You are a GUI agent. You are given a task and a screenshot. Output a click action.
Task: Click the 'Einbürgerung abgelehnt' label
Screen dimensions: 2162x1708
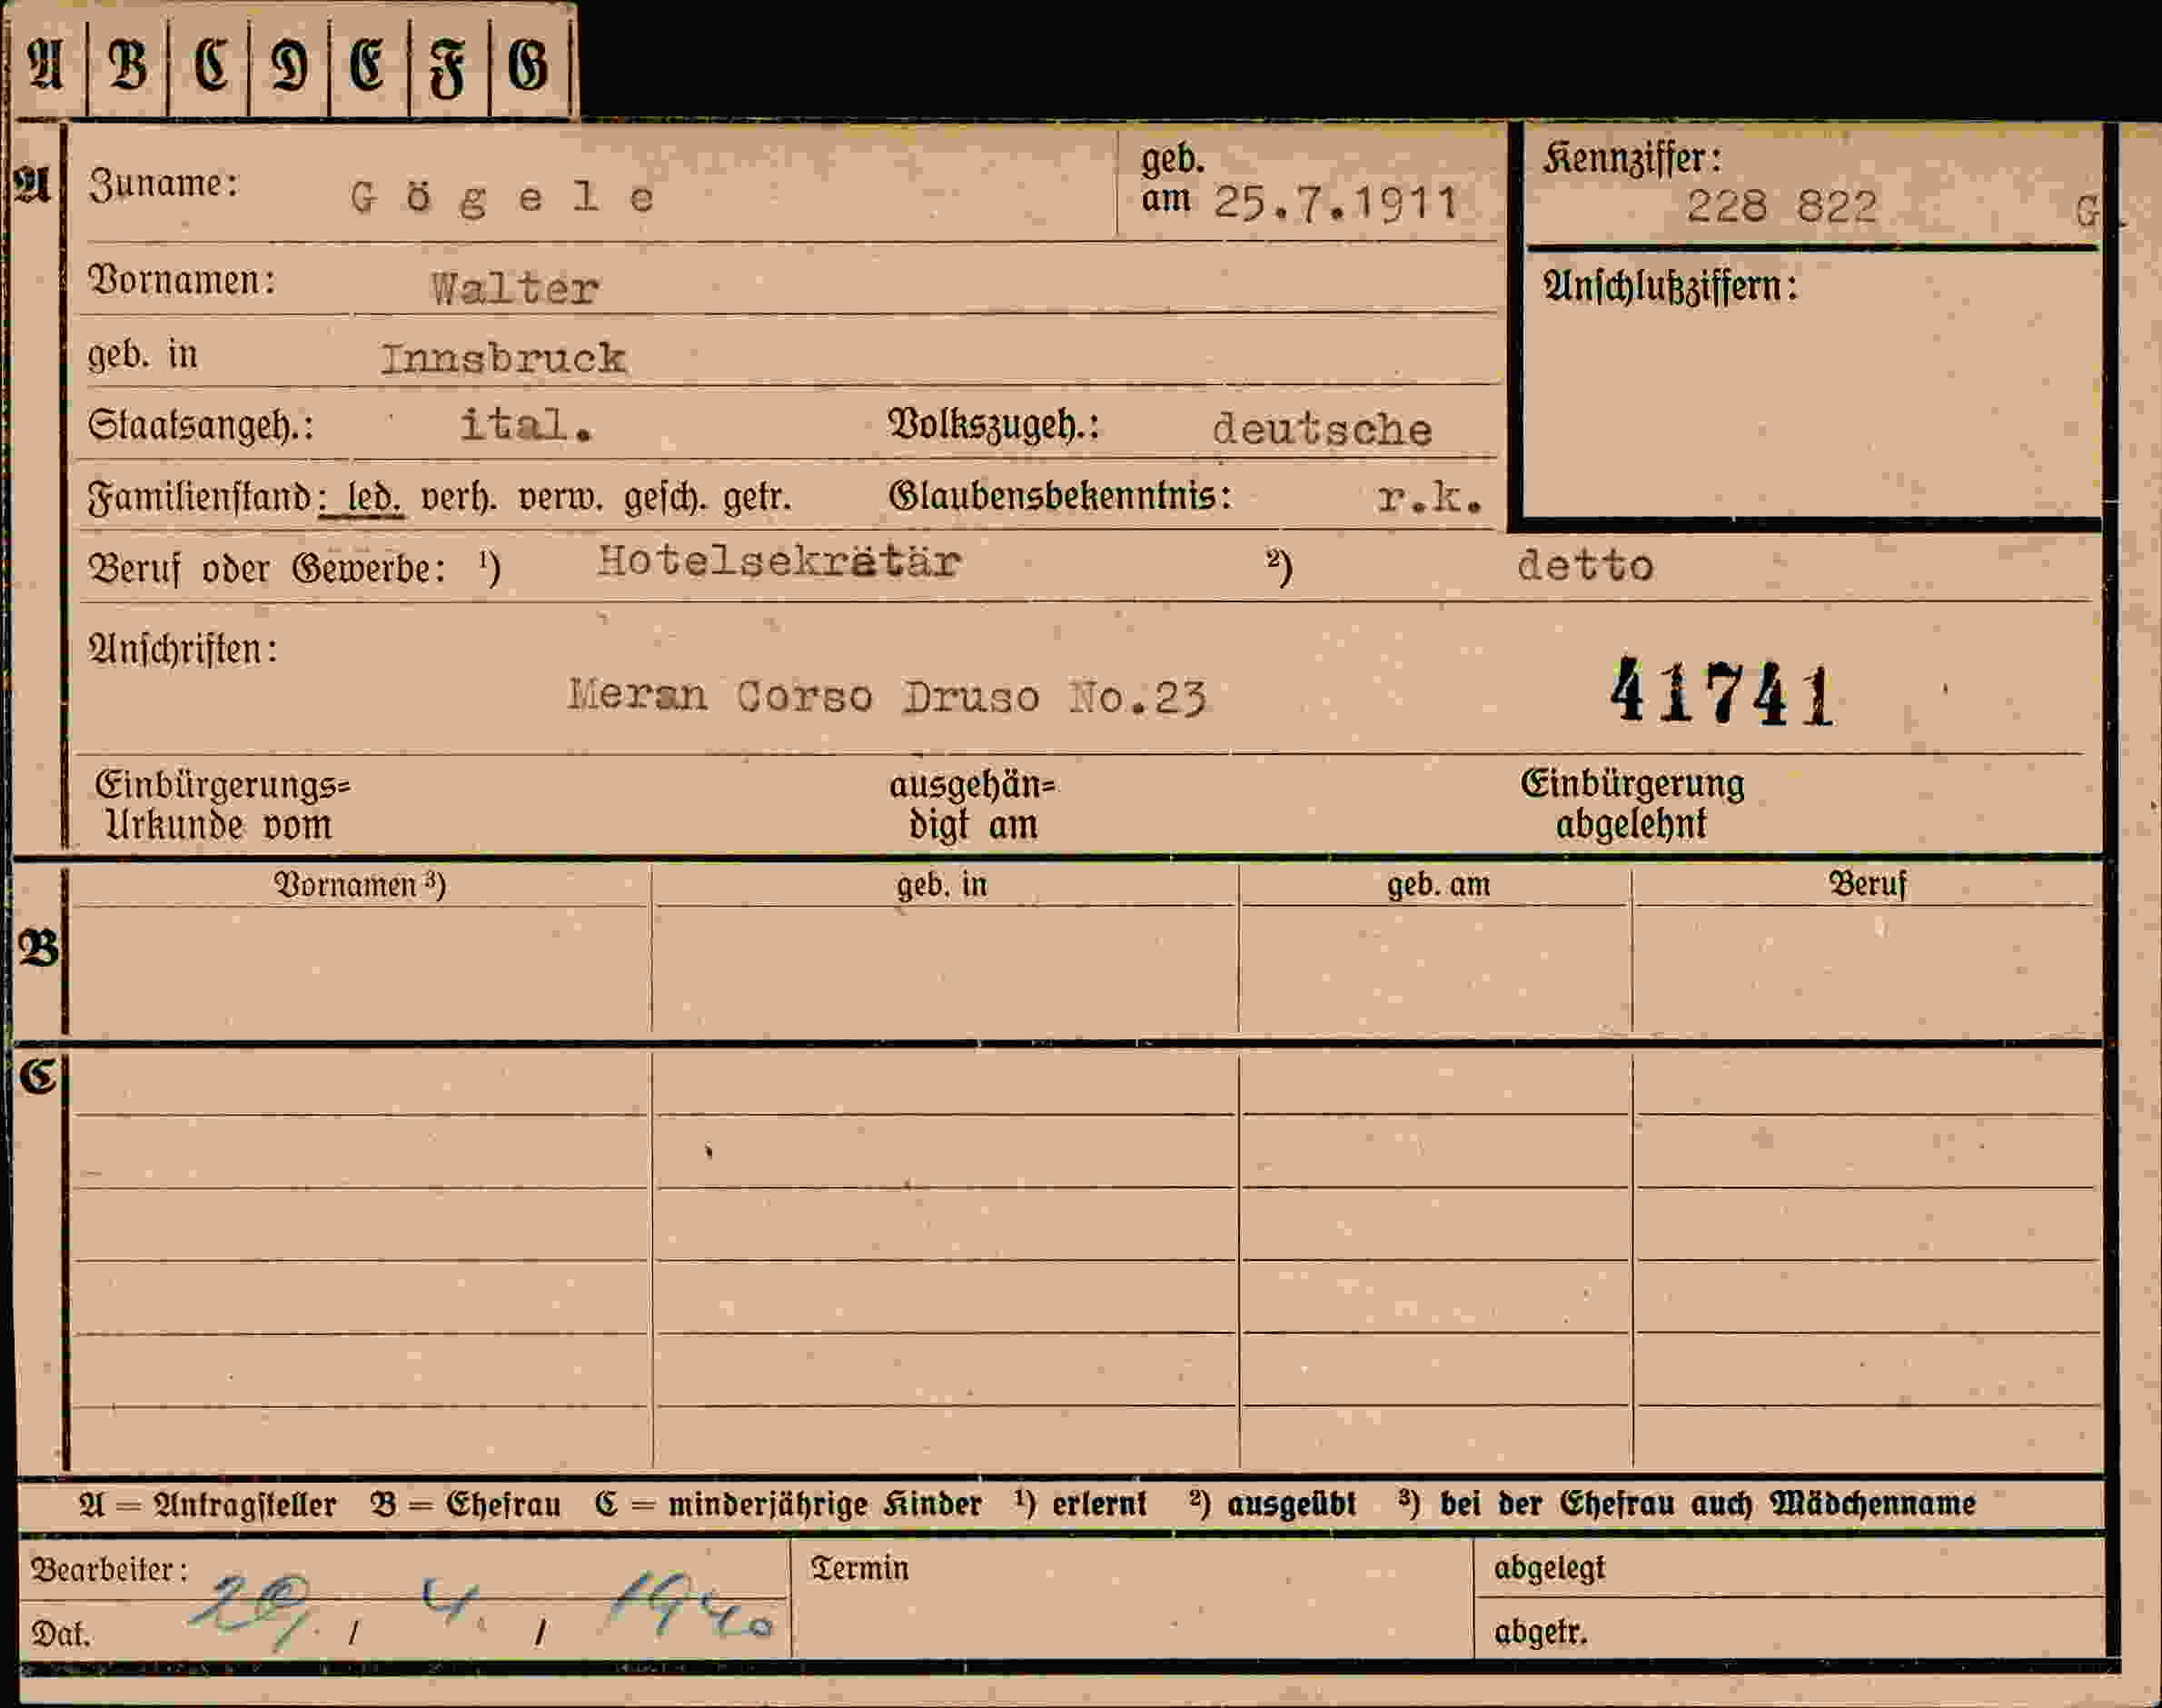[x=1632, y=804]
